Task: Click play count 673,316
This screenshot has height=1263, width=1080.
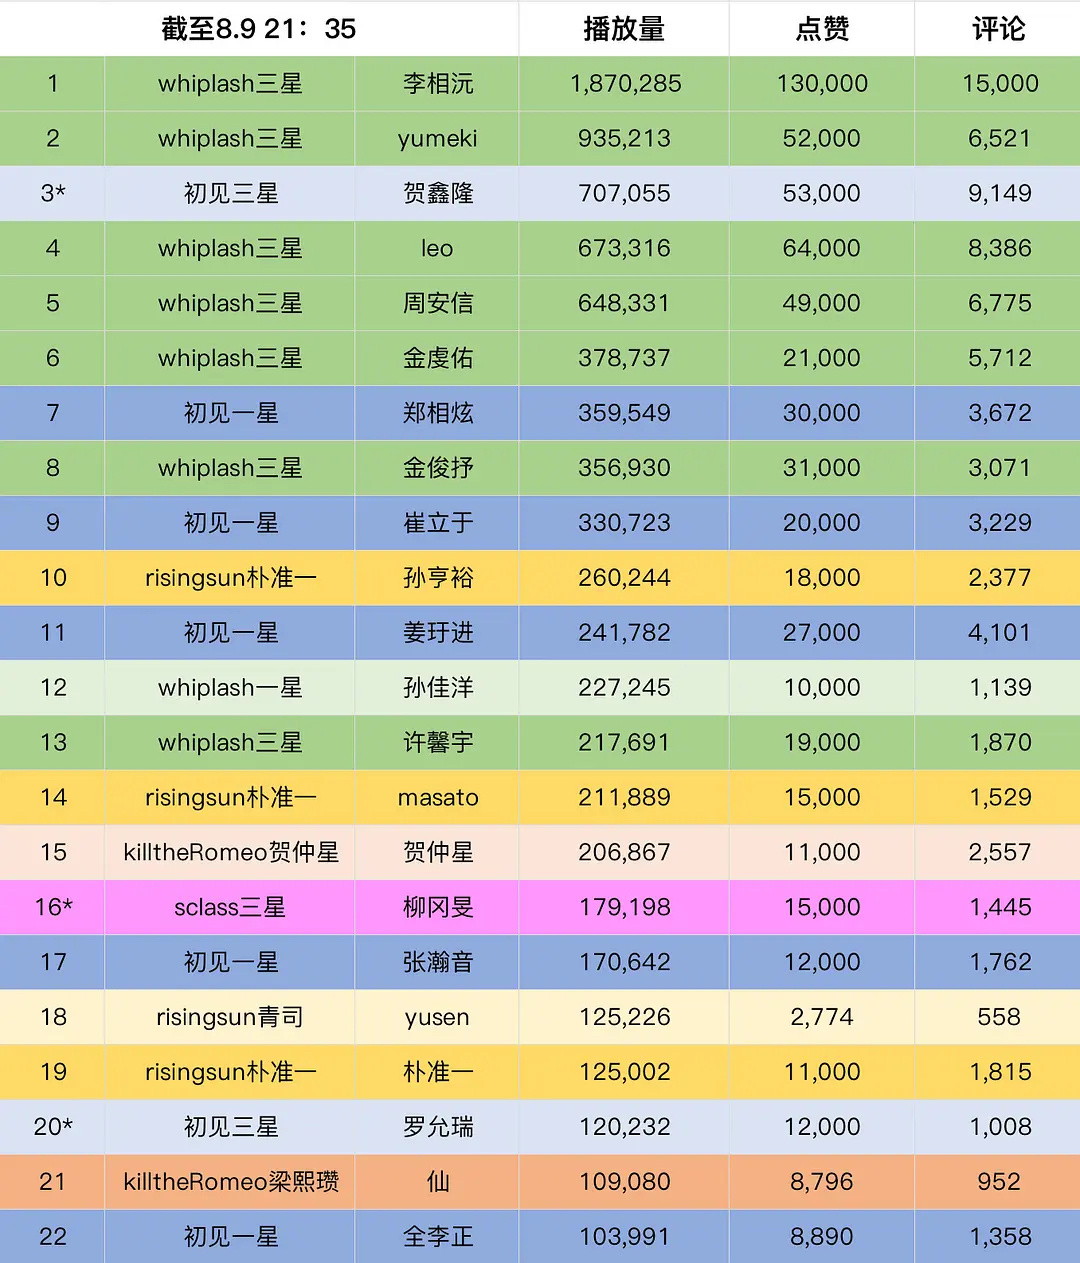Action: (624, 249)
